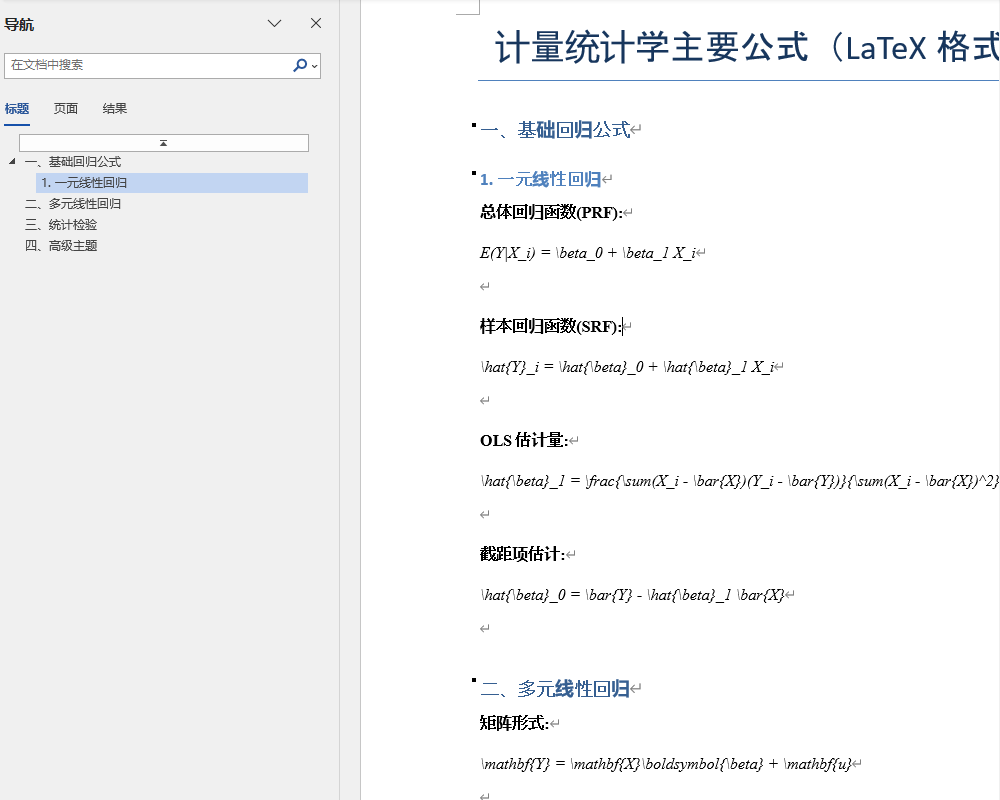The width and height of the screenshot is (1000, 800).
Task: Go to 三、统计检验 in navigation
Action: (x=61, y=225)
